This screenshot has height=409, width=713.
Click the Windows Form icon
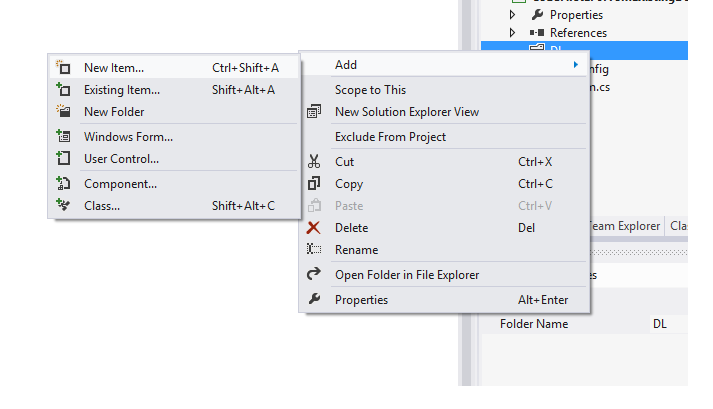pos(63,137)
